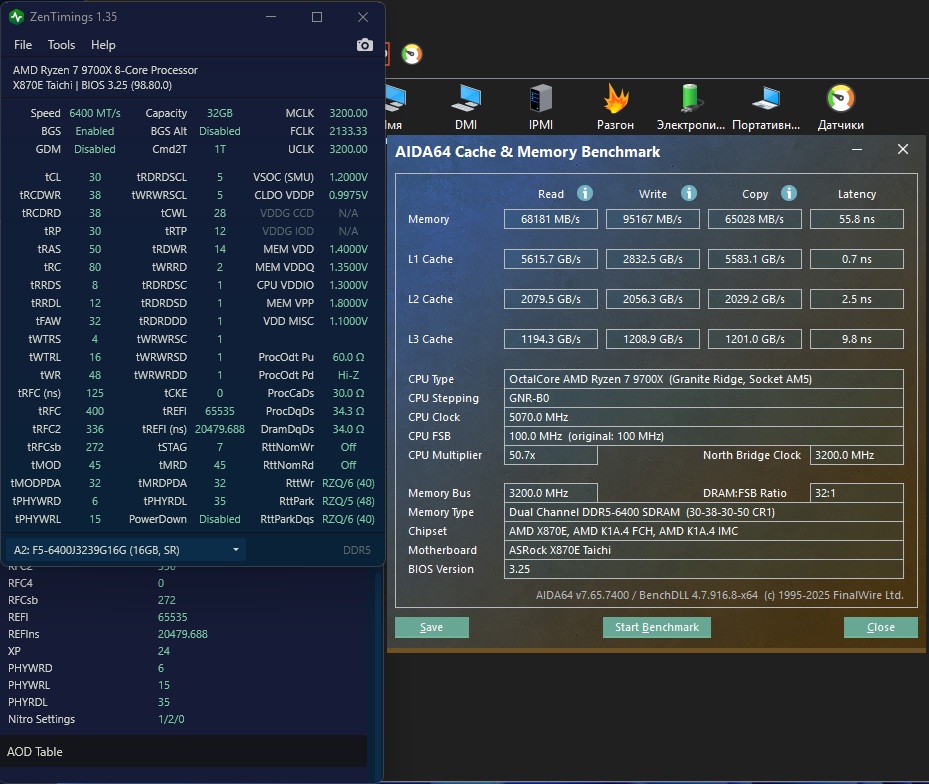Click the CPU Type field
929x784 pixels.
[703, 379]
